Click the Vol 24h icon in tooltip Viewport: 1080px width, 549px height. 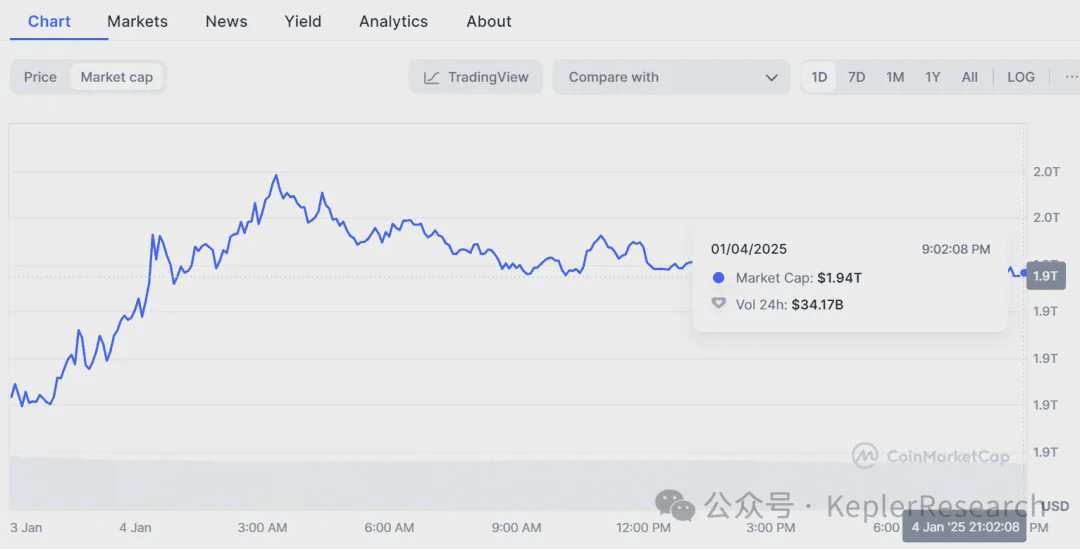click(x=718, y=304)
